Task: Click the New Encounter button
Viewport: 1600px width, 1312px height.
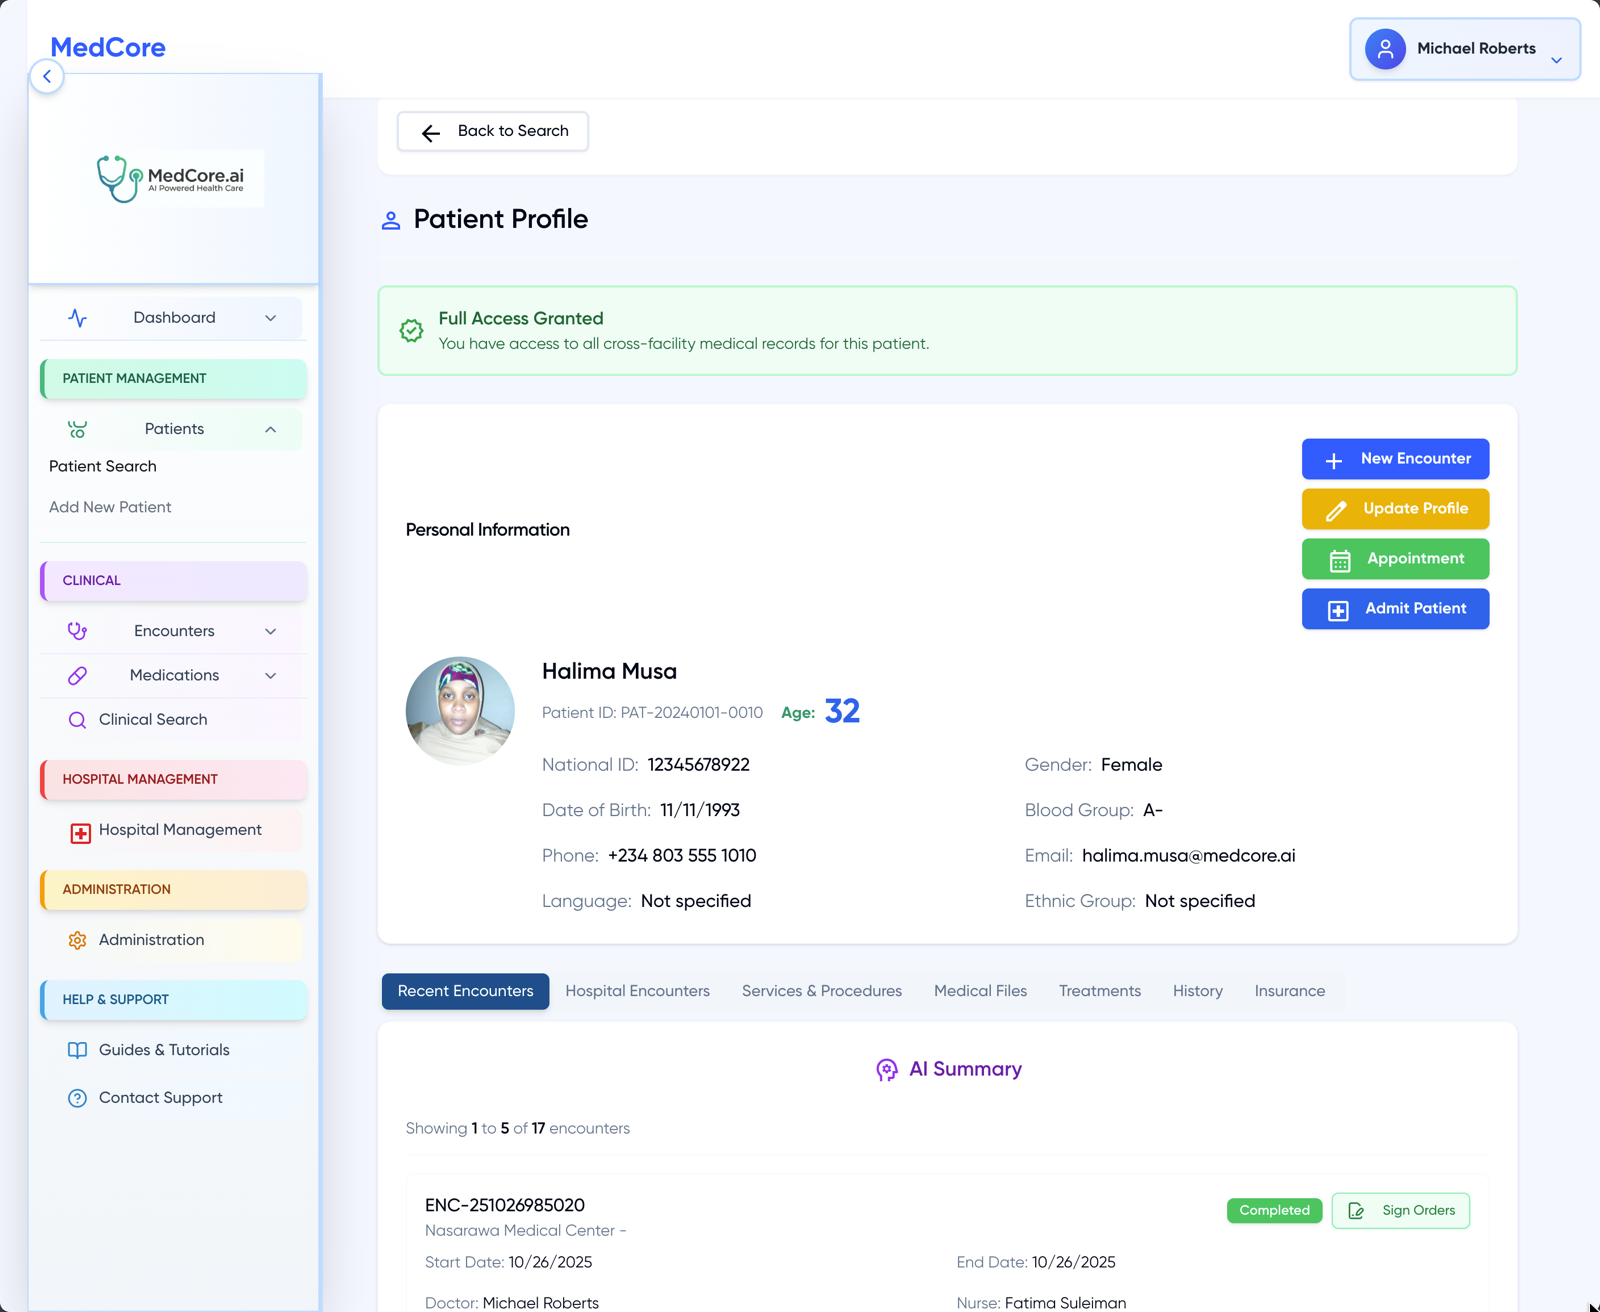Action: pos(1395,459)
